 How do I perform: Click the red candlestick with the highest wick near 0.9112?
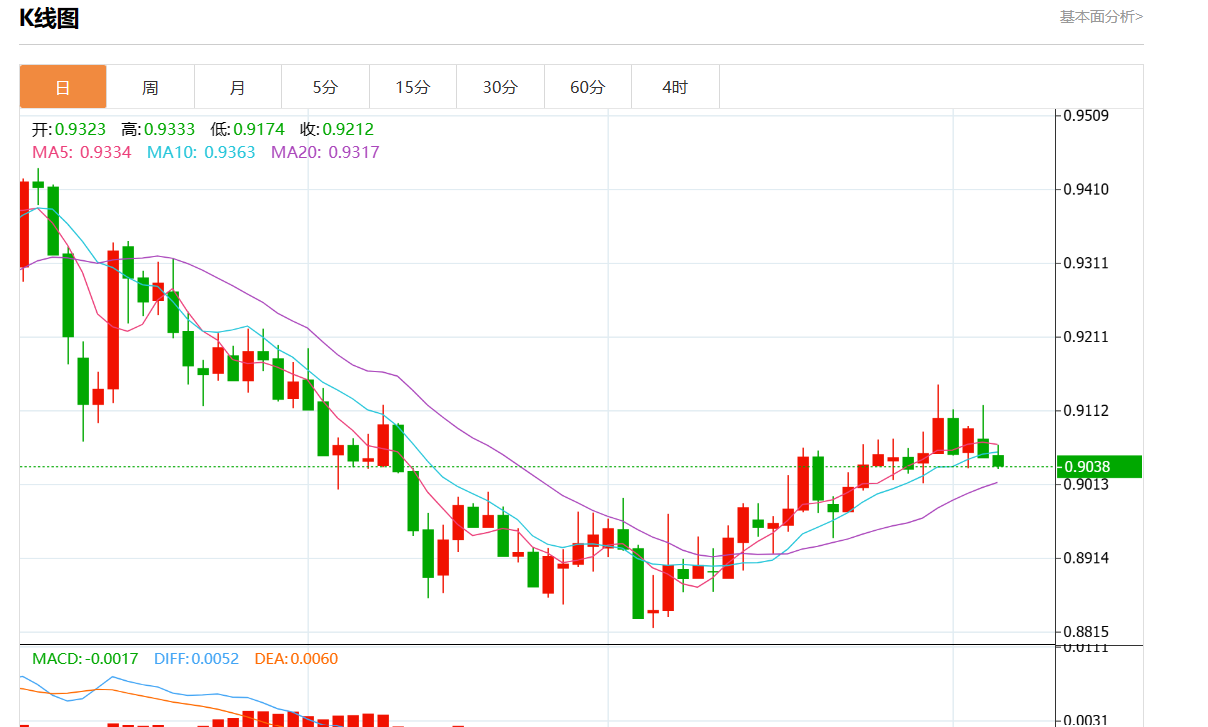click(x=938, y=435)
